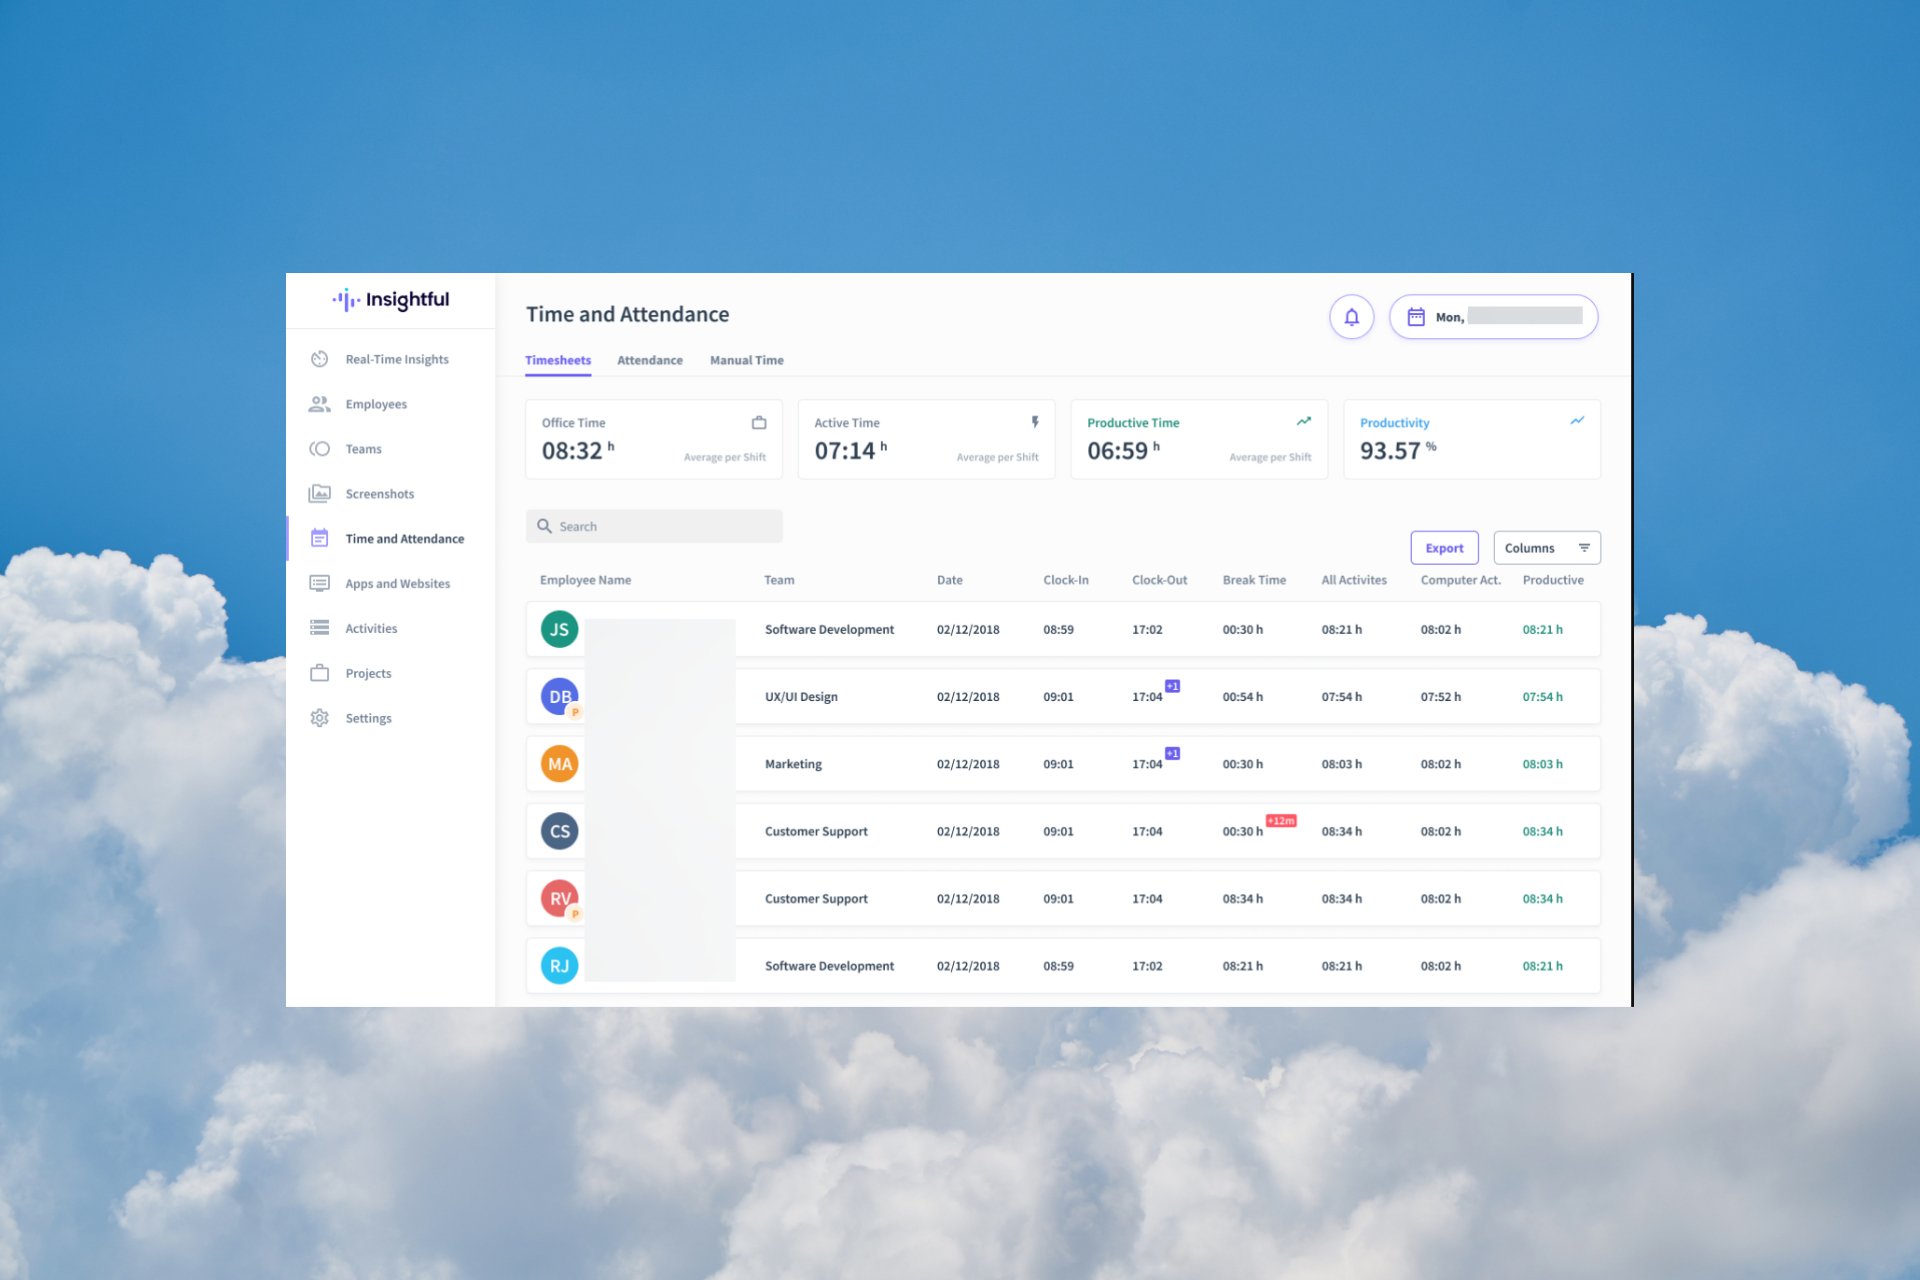Click the Projects briefcase icon
This screenshot has width=1920, height=1280.
[x=320, y=673]
